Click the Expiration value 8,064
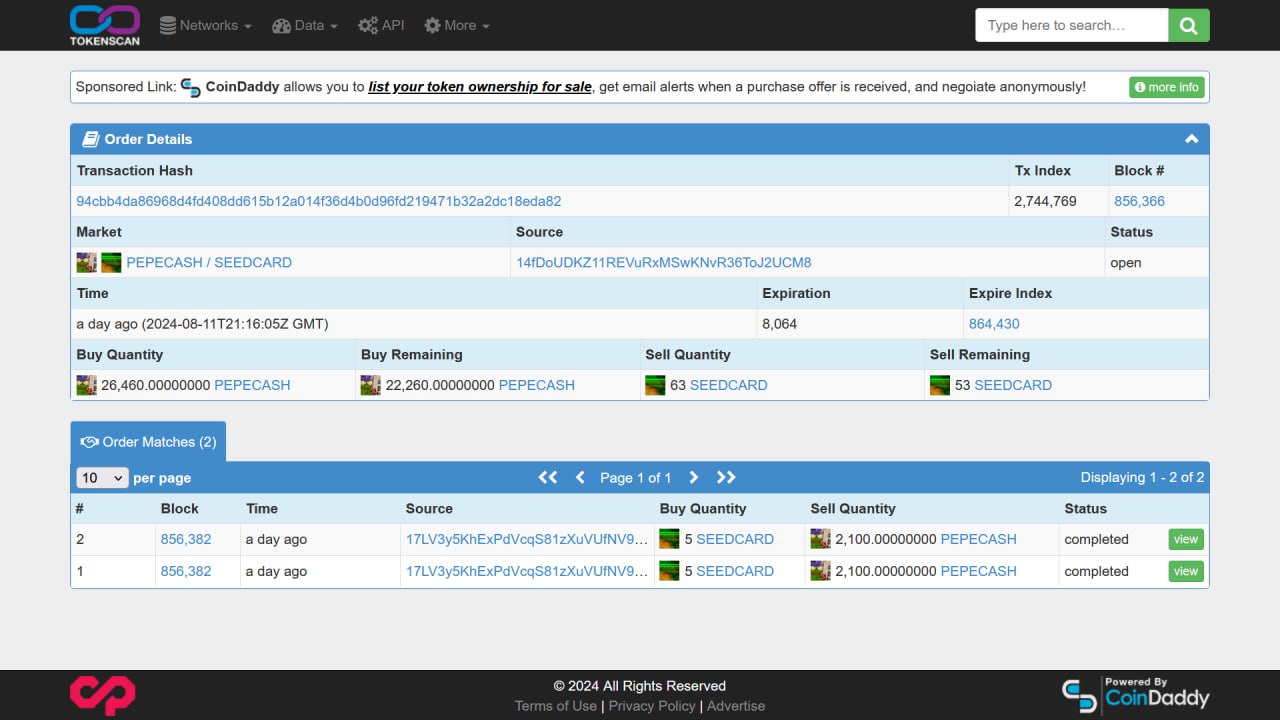The height and width of the screenshot is (720, 1280). pos(780,324)
